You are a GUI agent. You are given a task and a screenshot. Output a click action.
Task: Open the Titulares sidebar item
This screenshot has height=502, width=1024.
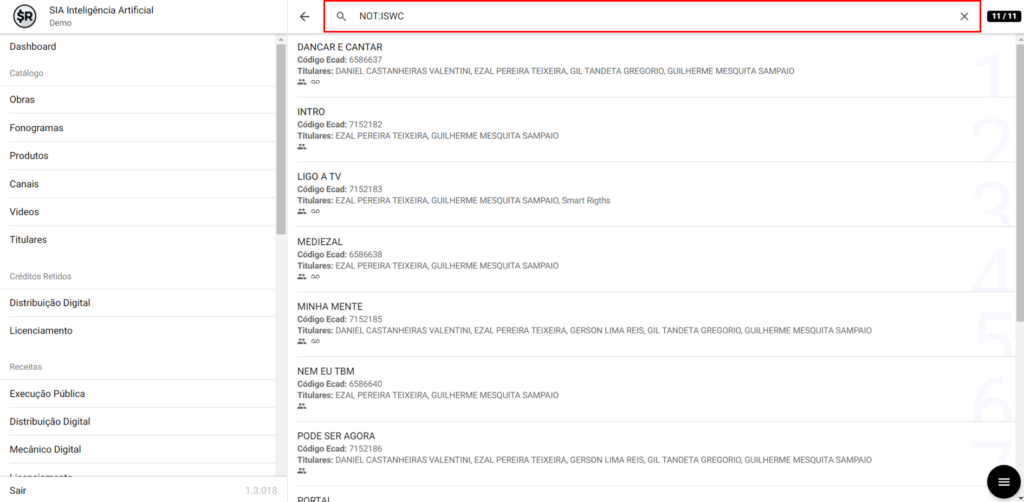(x=28, y=240)
